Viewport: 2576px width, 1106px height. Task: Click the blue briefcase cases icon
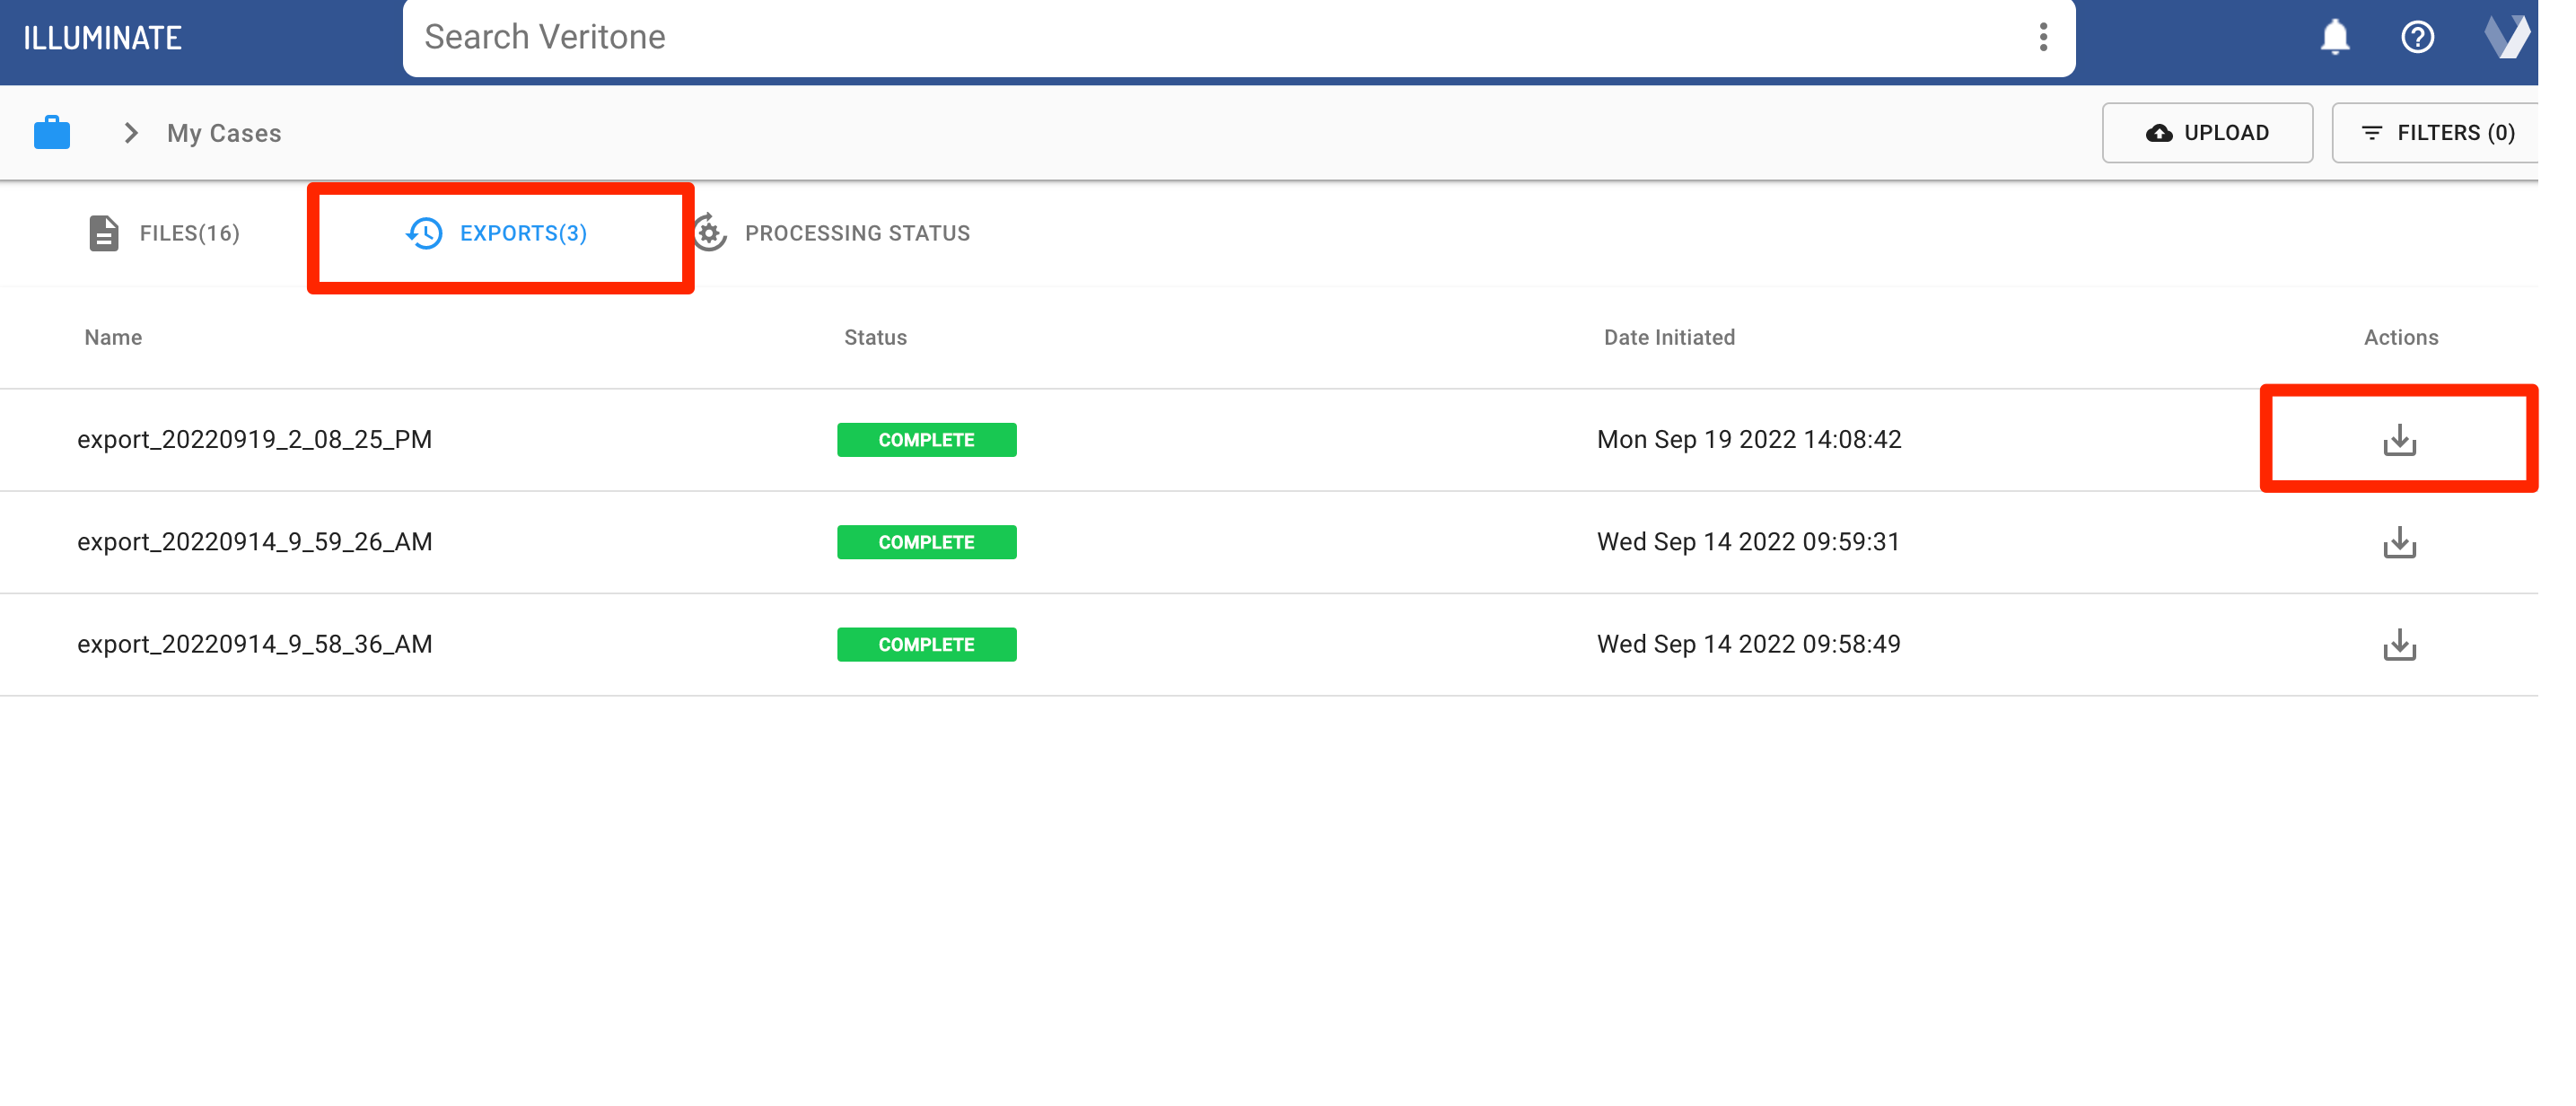tap(51, 133)
